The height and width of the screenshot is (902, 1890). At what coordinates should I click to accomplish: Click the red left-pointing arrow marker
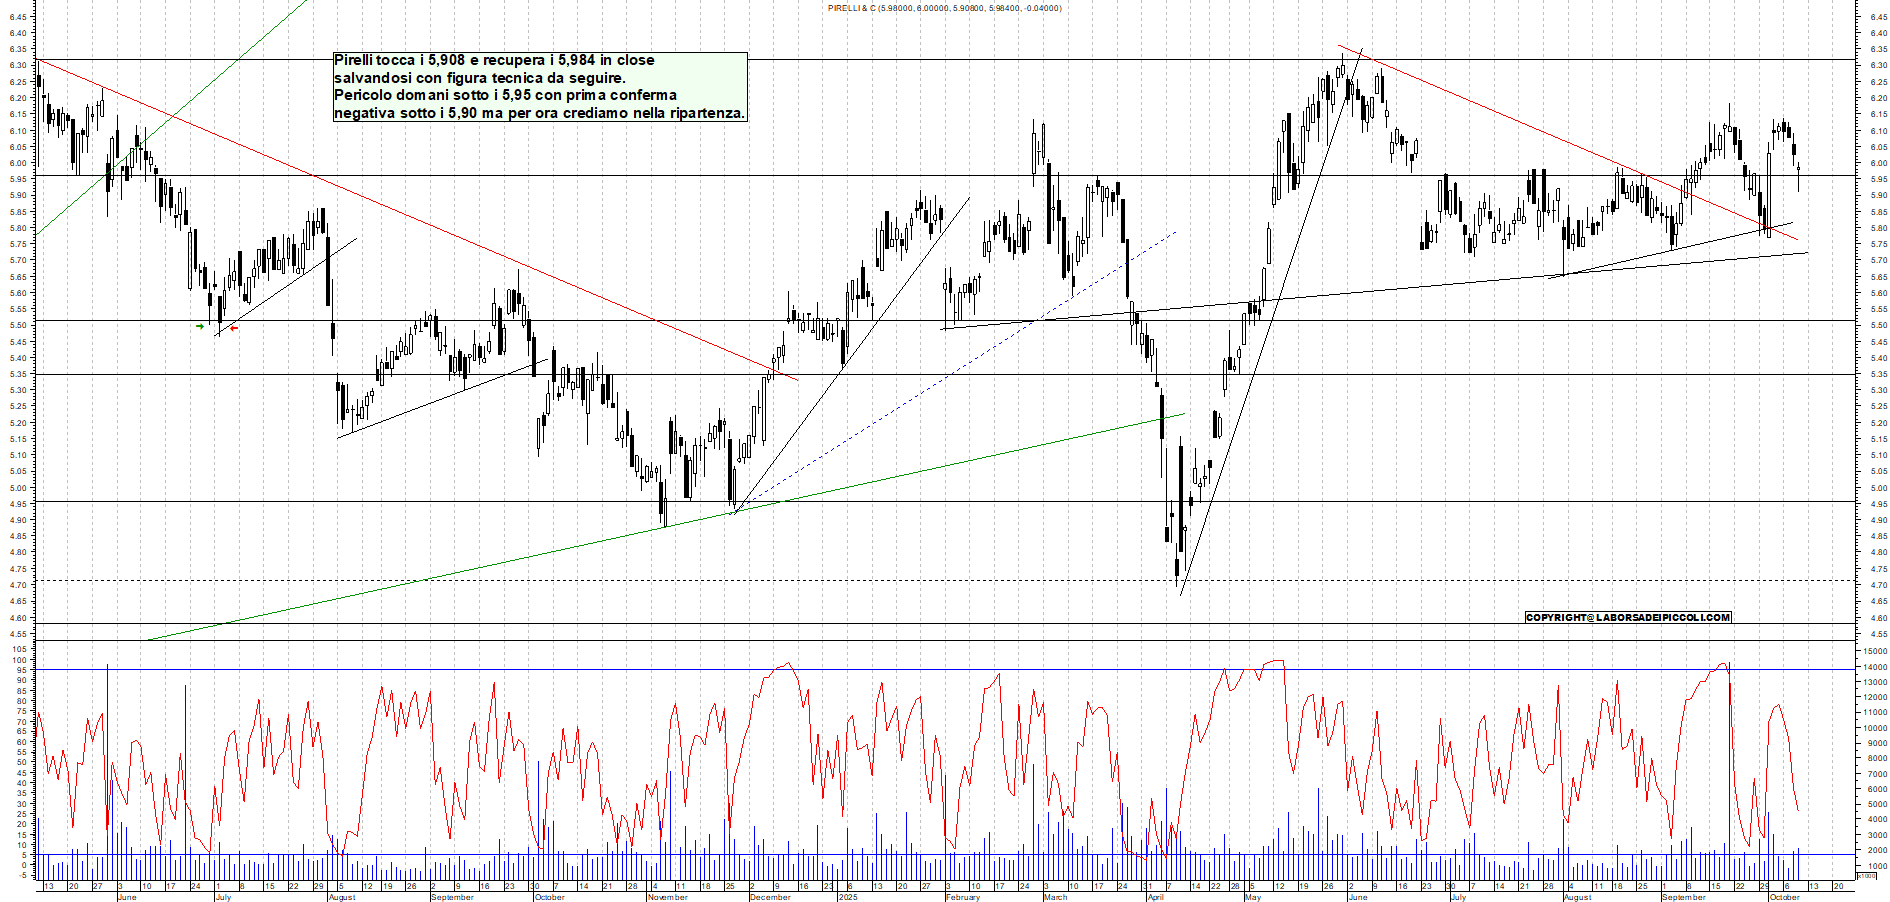point(234,327)
